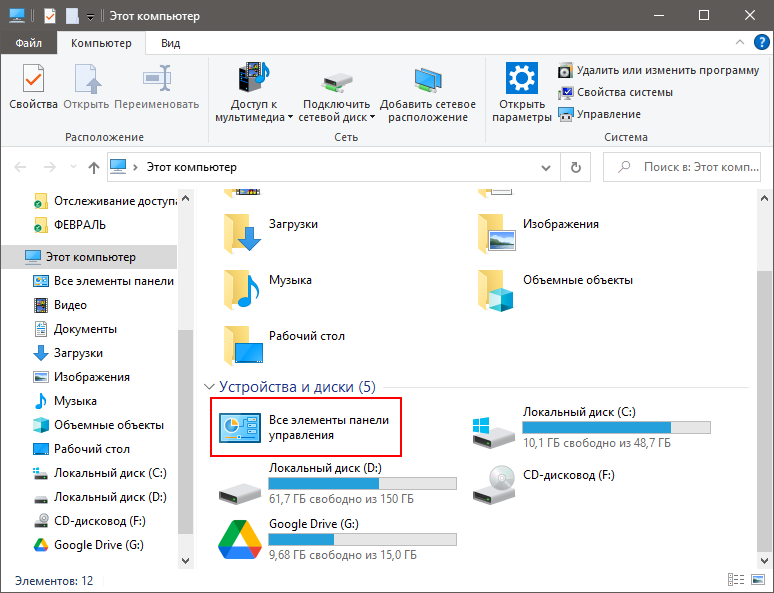
Task: Open the help question mark icon
Action: coord(761,42)
